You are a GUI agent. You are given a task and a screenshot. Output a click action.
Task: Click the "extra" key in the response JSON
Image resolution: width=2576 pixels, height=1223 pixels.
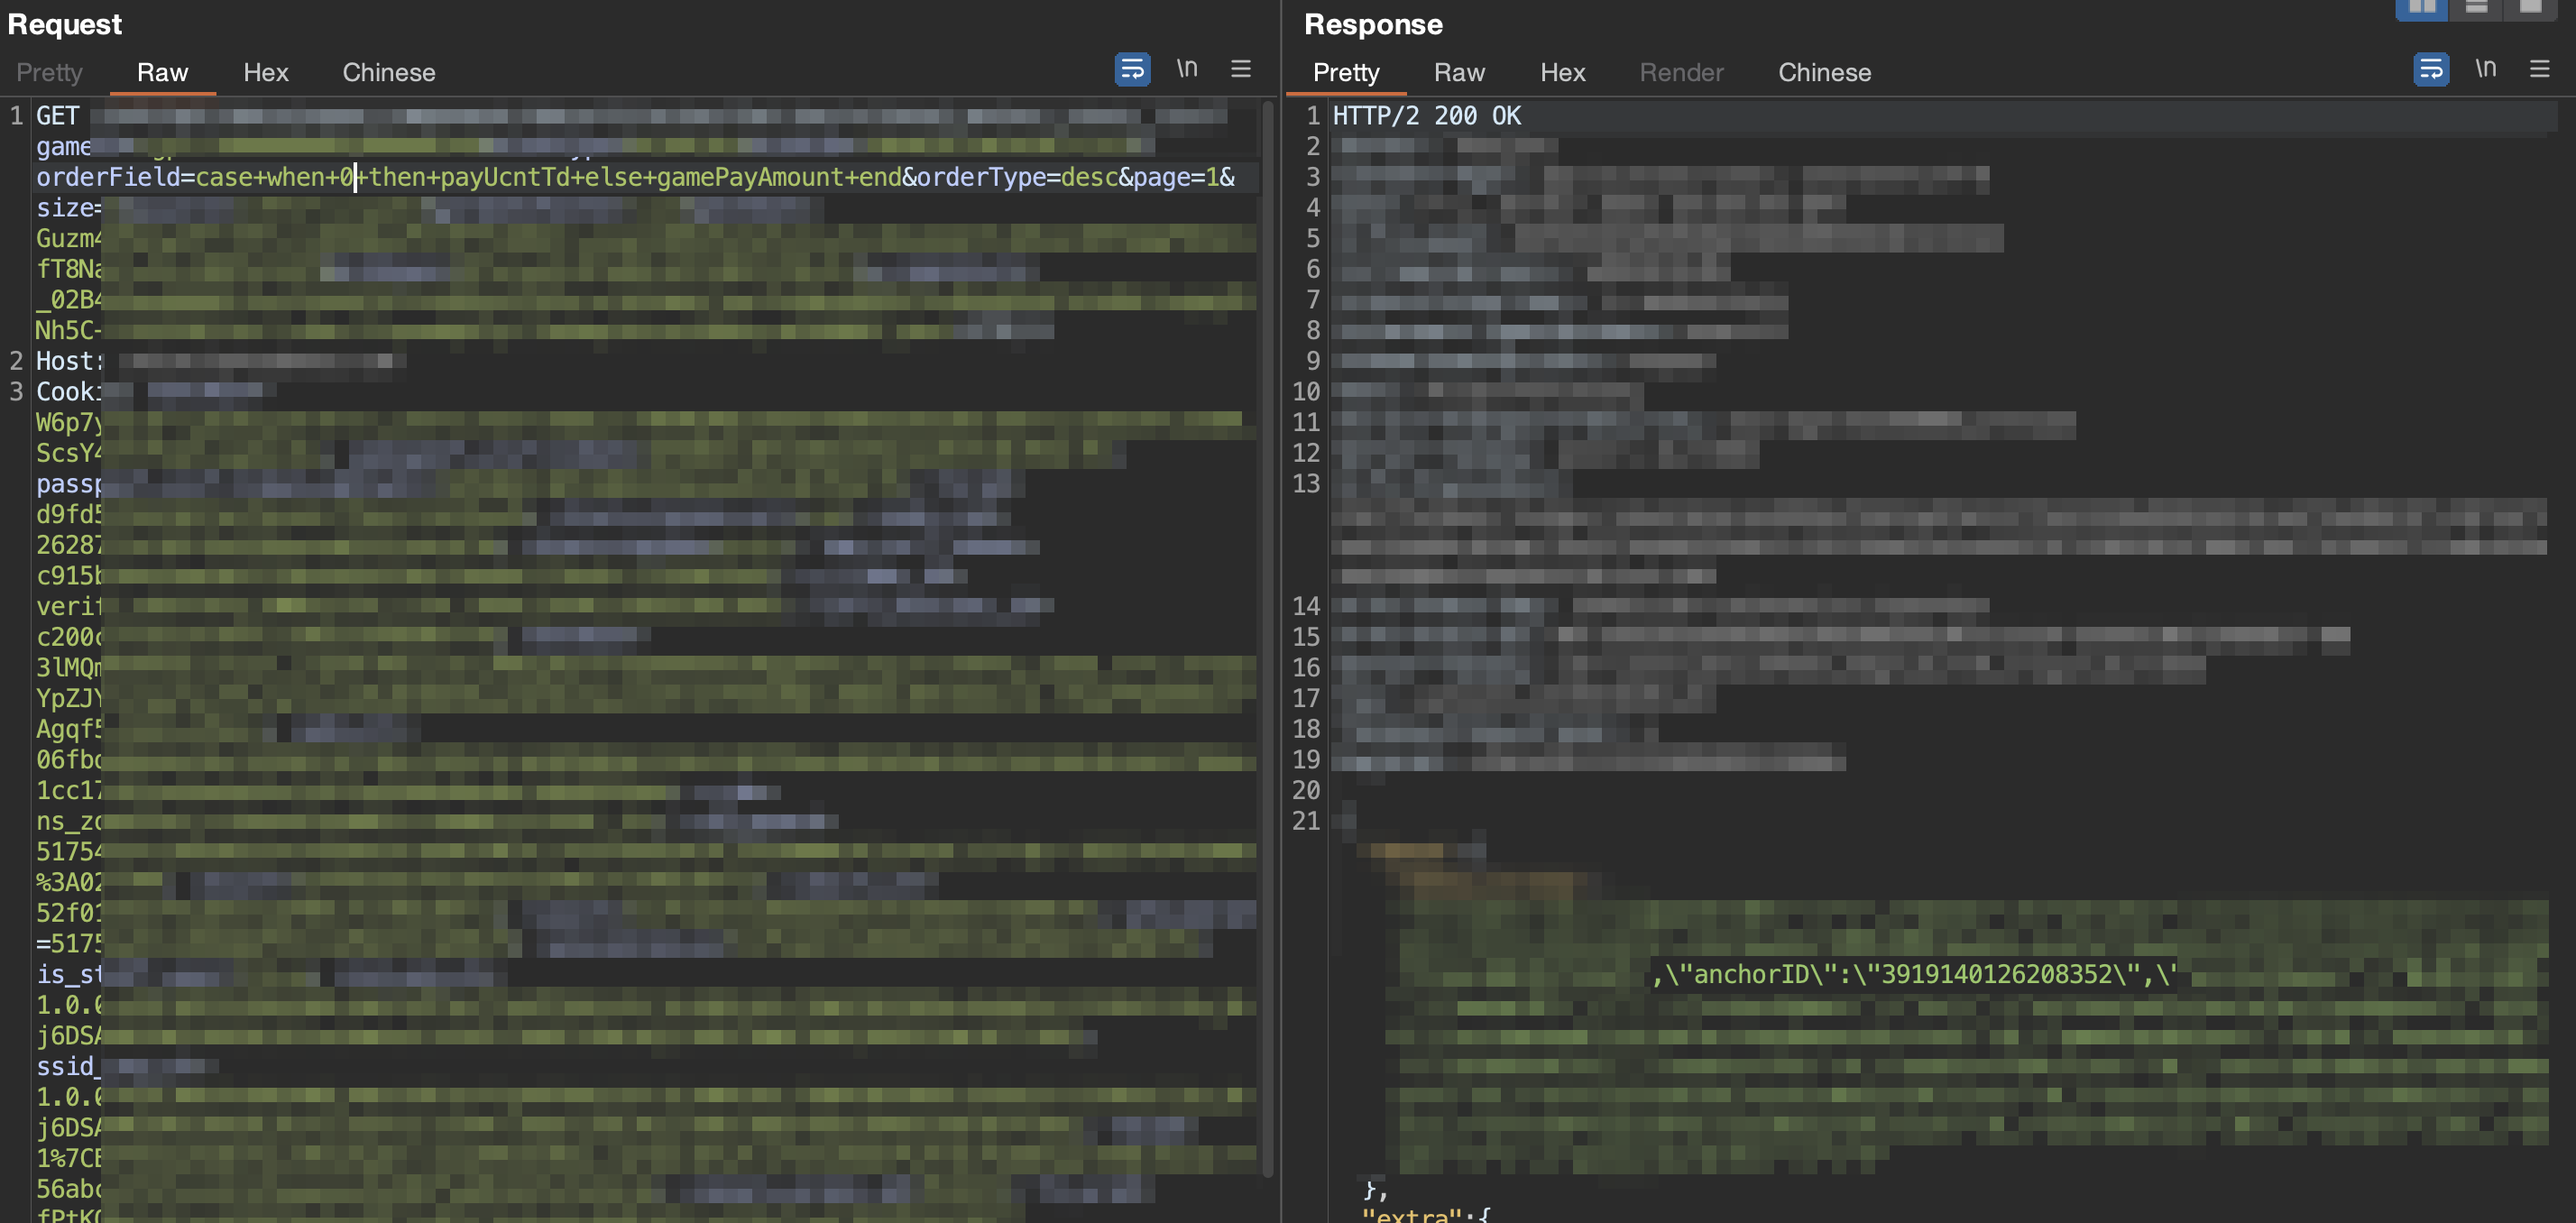(1411, 1214)
